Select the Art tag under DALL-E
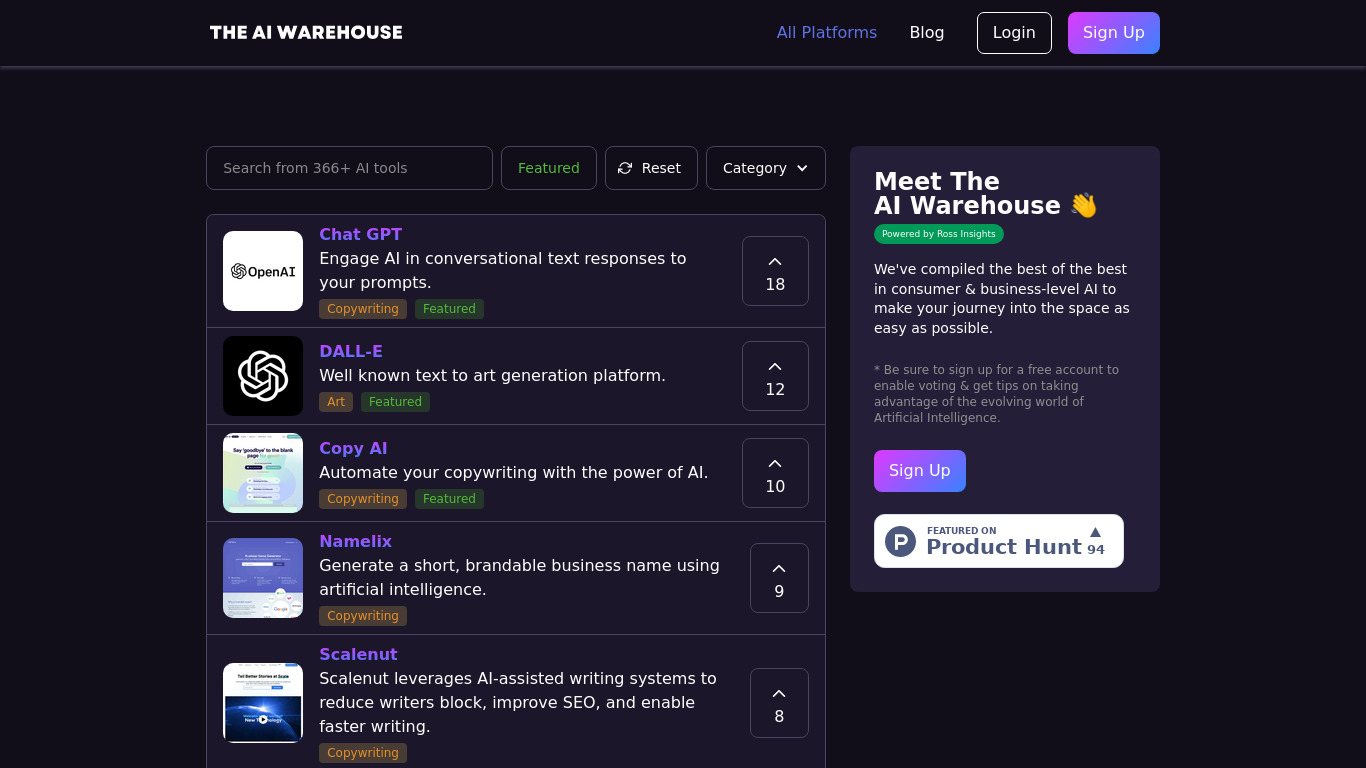Image resolution: width=1366 pixels, height=768 pixels. (336, 402)
